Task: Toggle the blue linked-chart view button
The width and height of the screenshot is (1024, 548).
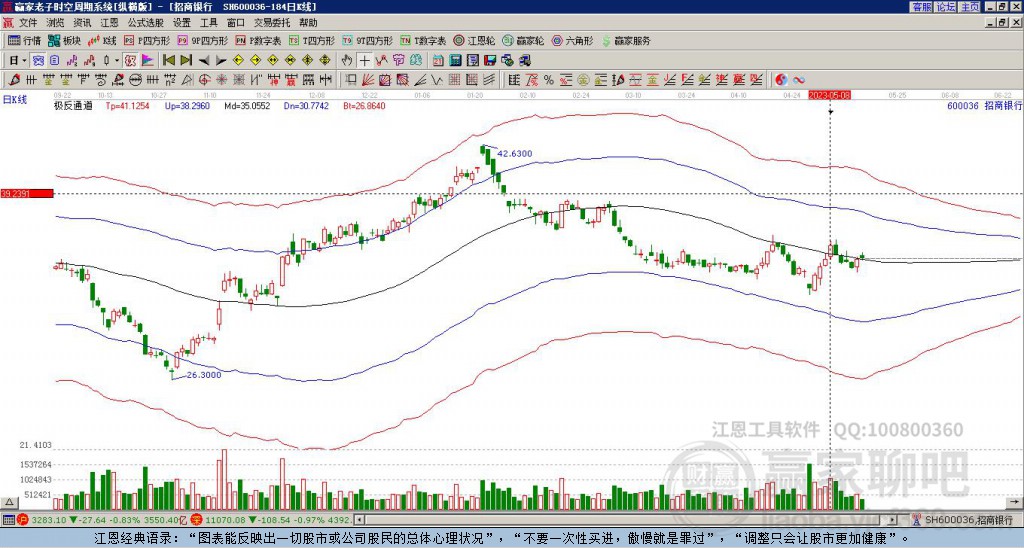Action: click(39, 61)
